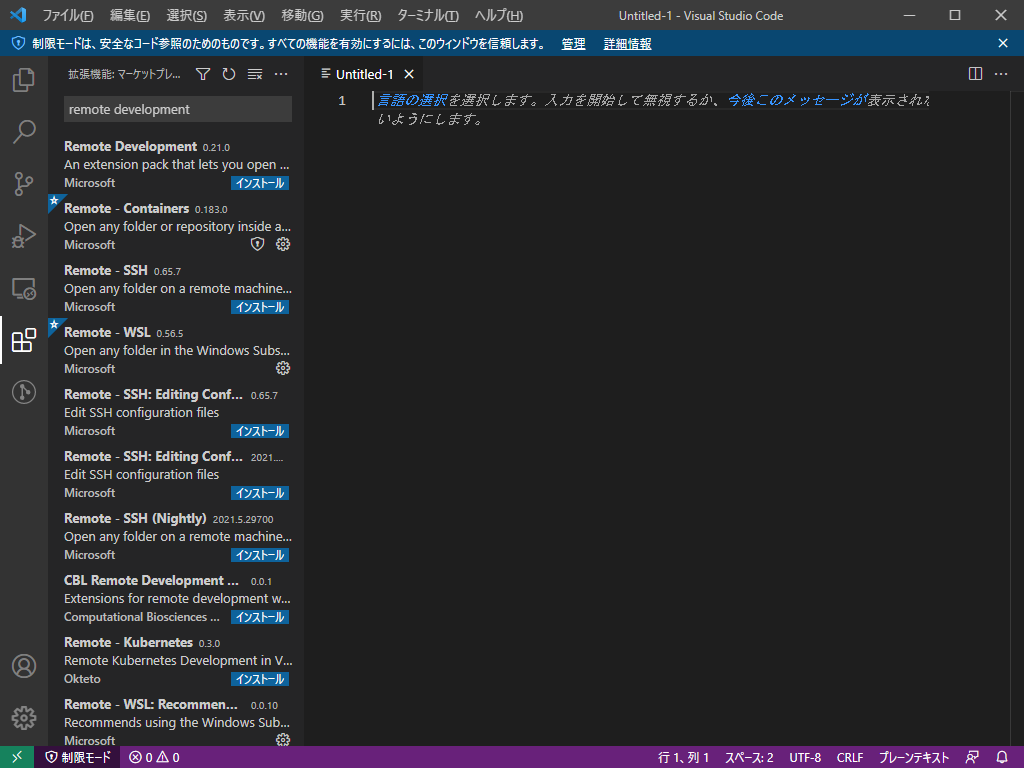Open the Run and Debug view

tap(24, 236)
